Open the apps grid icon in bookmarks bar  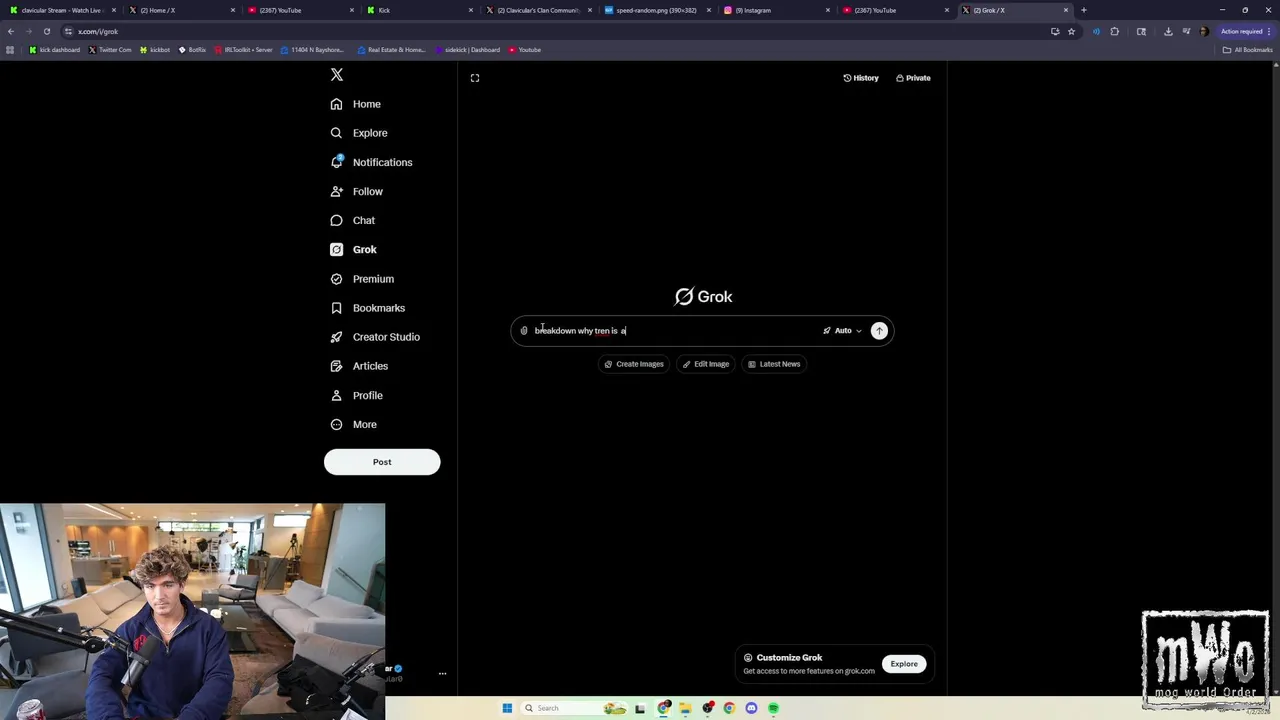pos(10,50)
